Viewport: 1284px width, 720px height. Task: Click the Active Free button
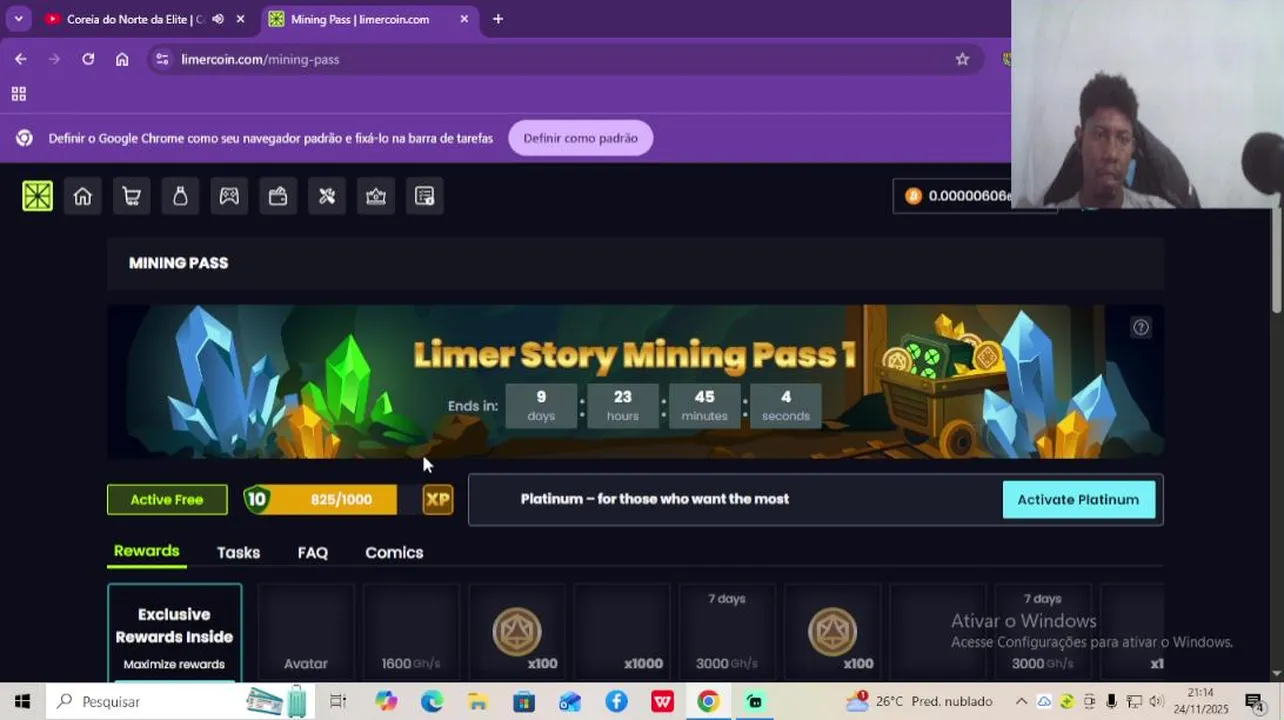tap(167, 499)
